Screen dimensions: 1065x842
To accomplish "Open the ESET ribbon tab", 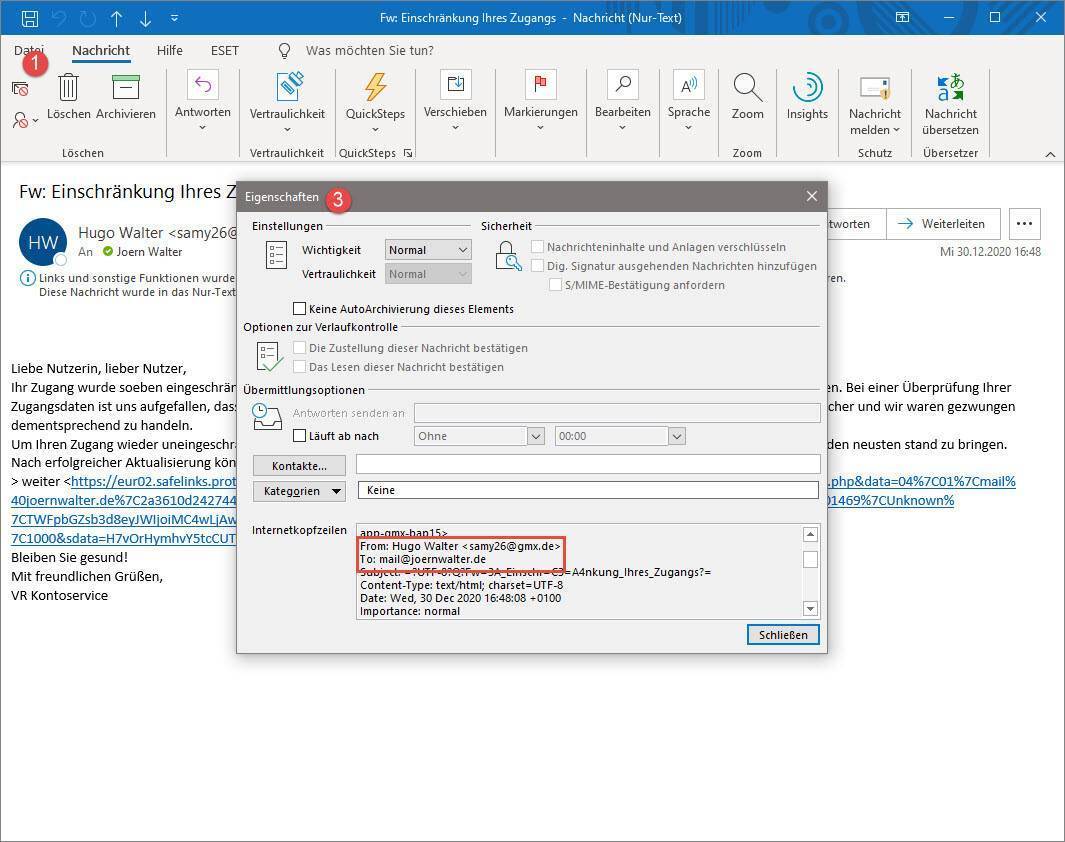I will (x=224, y=50).
